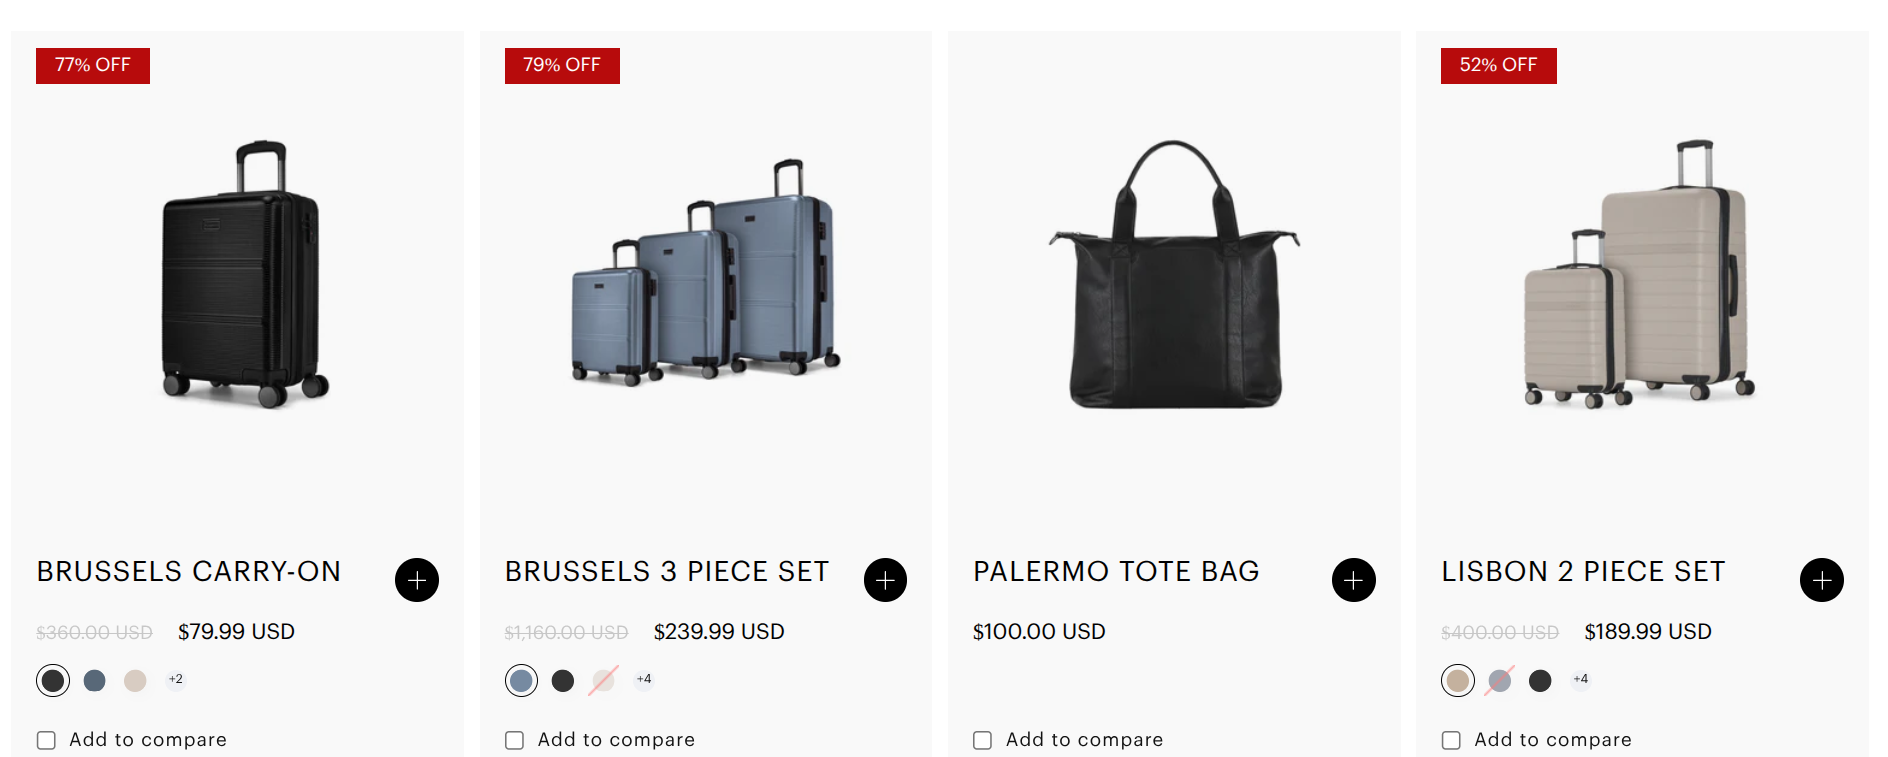Image resolution: width=1888 pixels, height=757 pixels.
Task: Check Add to compare for Brussels 3 Piece Set
Action: pyautogui.click(x=514, y=740)
